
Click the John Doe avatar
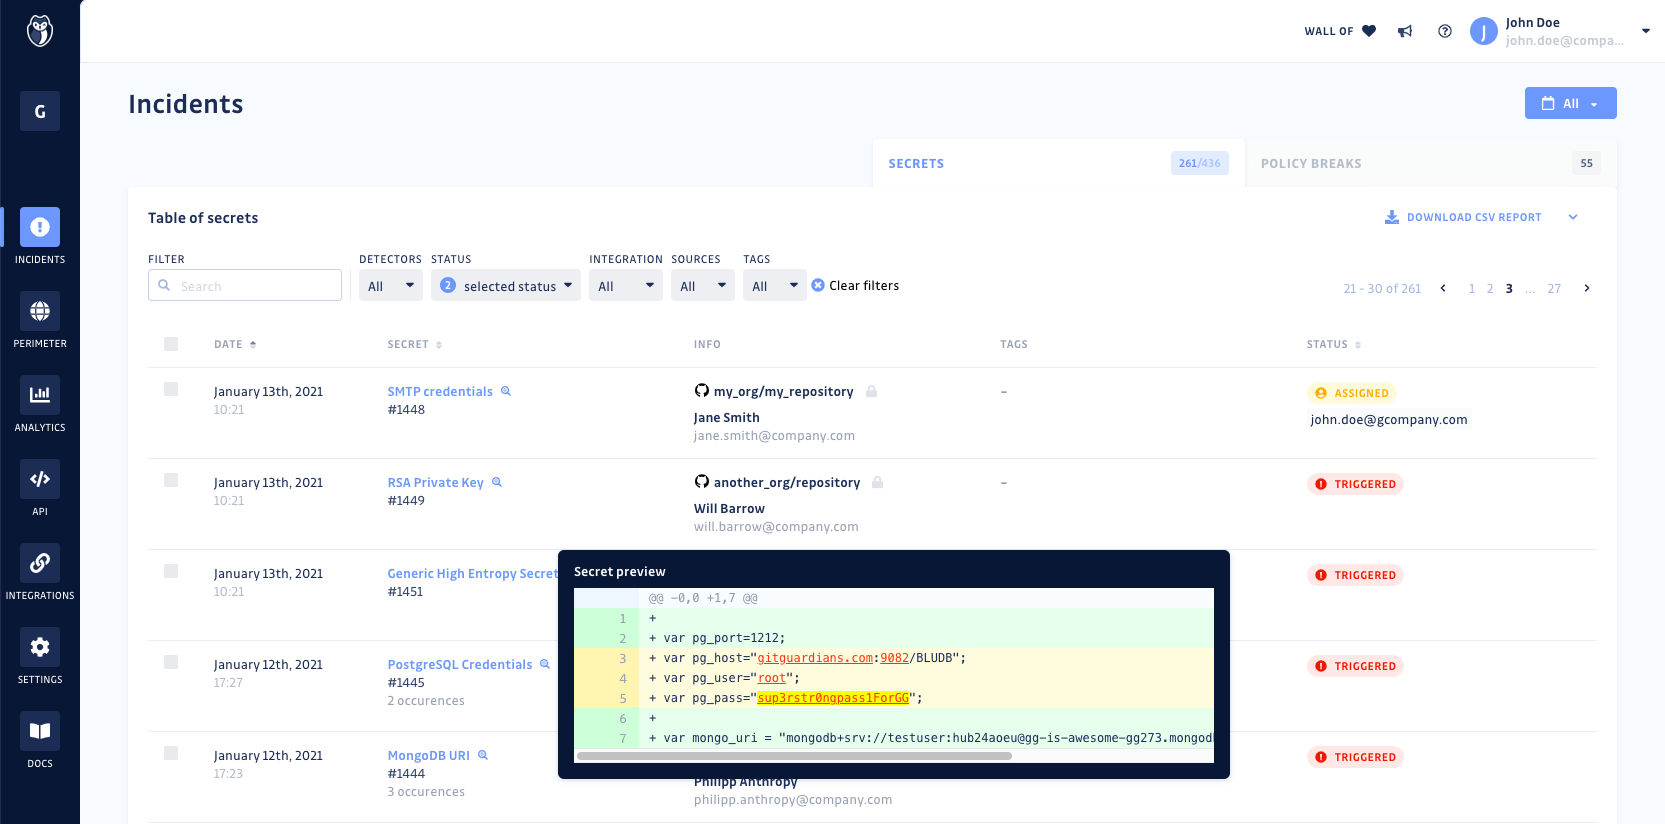(1483, 31)
